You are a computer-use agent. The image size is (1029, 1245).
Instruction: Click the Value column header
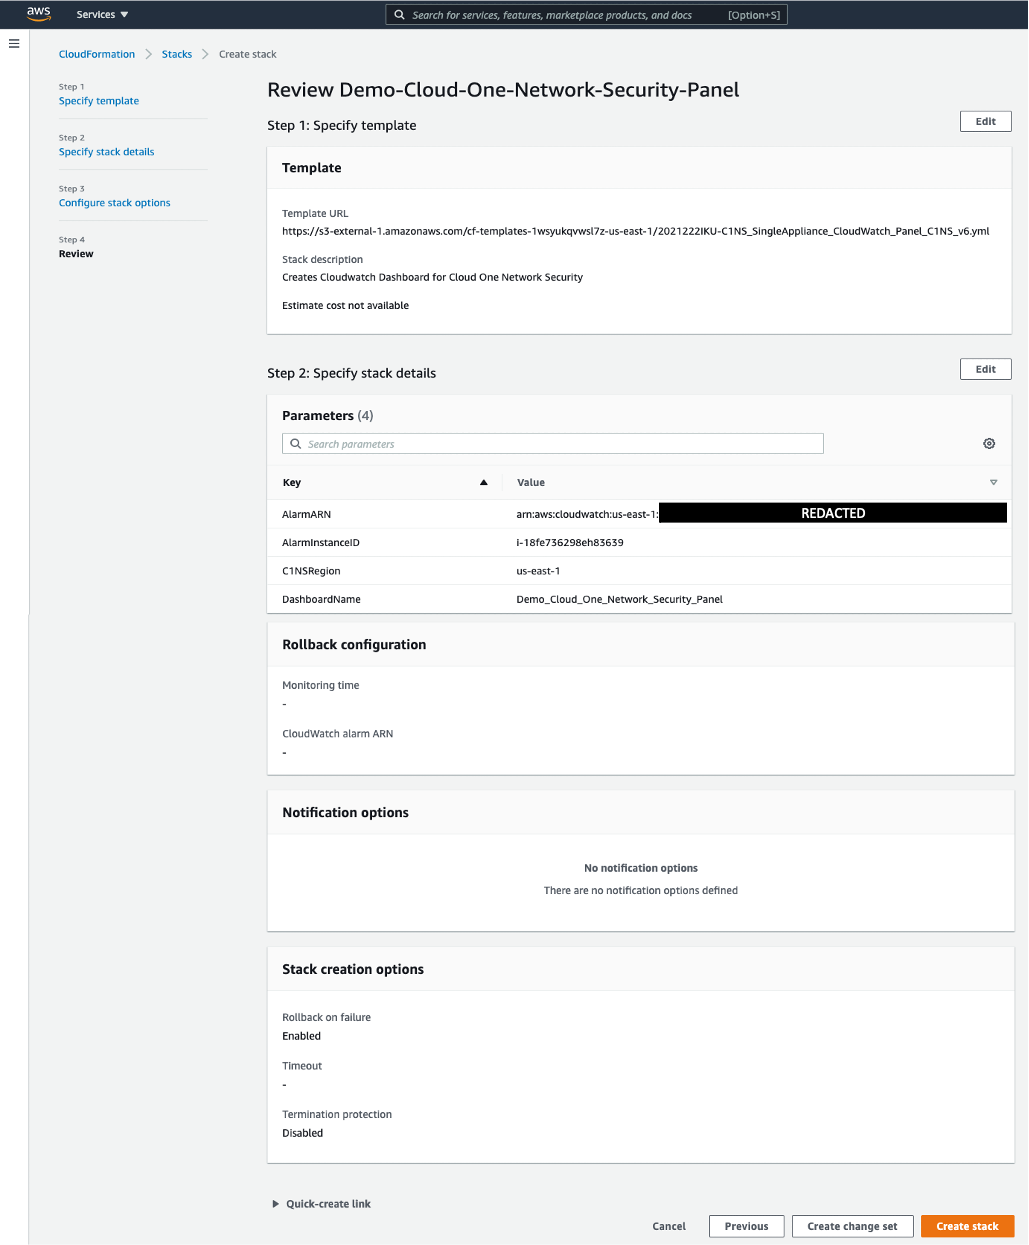pos(531,483)
